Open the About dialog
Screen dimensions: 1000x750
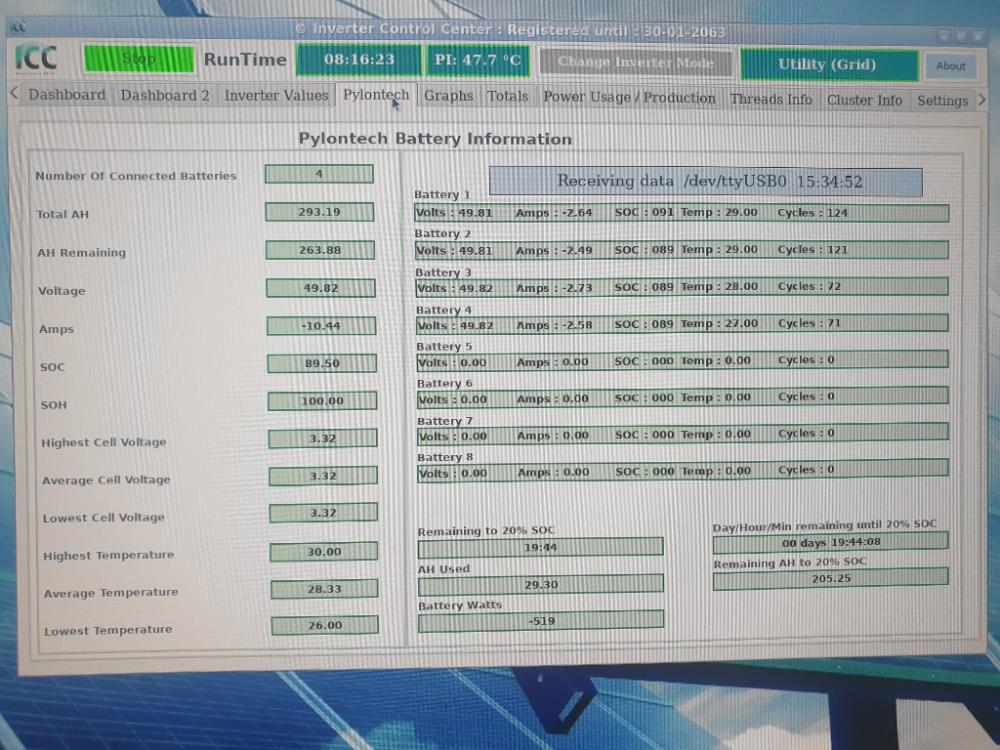[951, 65]
